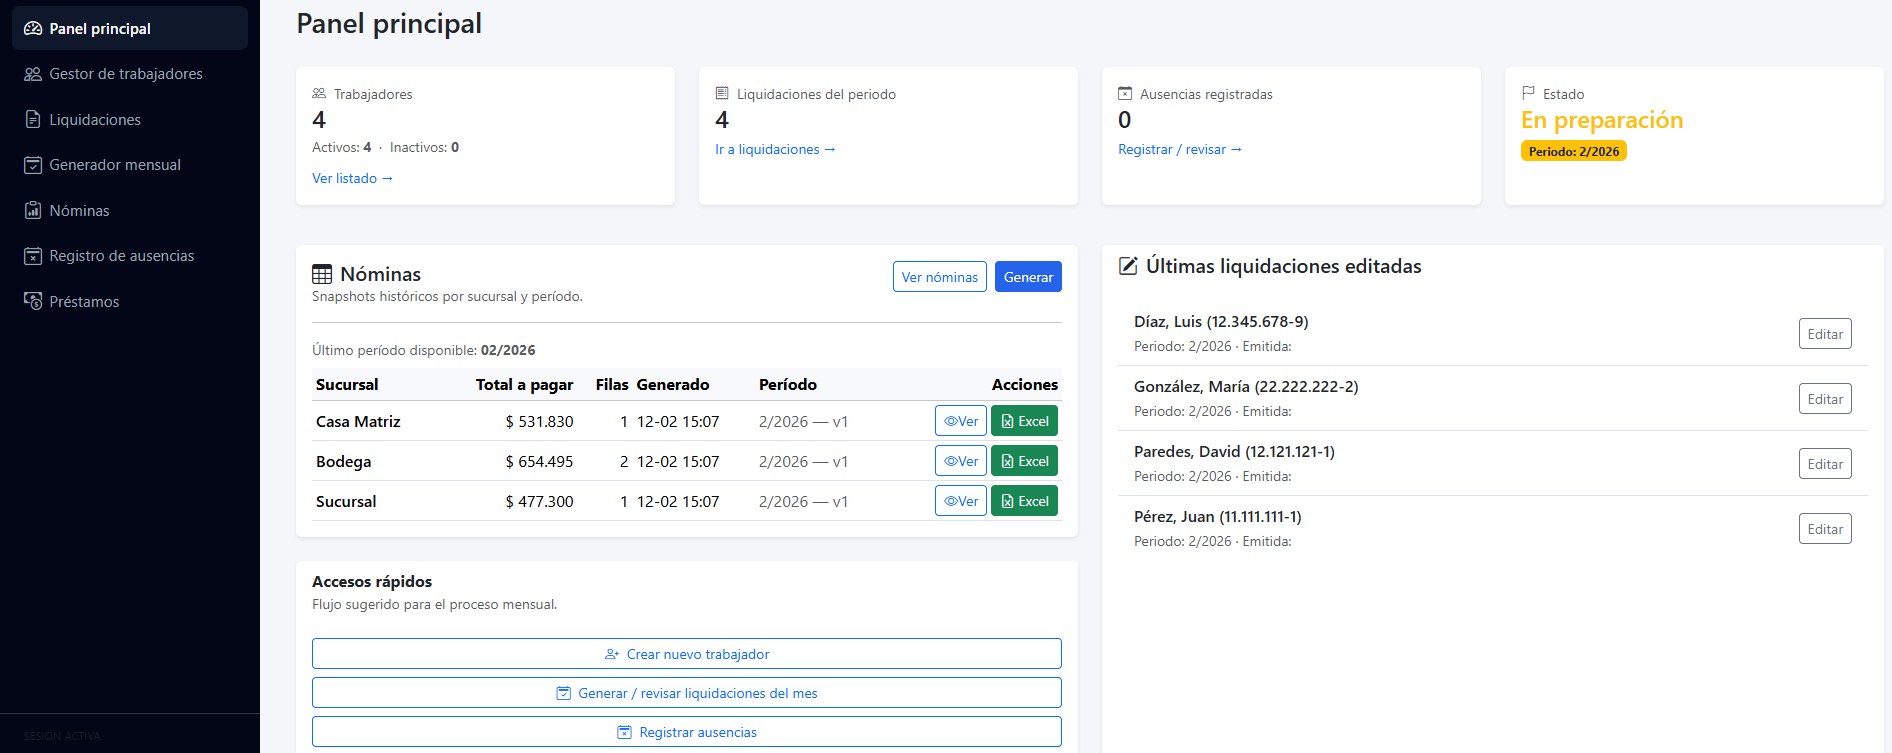This screenshot has height=753, width=1892.
Task: Open the Registrar / revisar absences link
Action: pyautogui.click(x=1179, y=149)
